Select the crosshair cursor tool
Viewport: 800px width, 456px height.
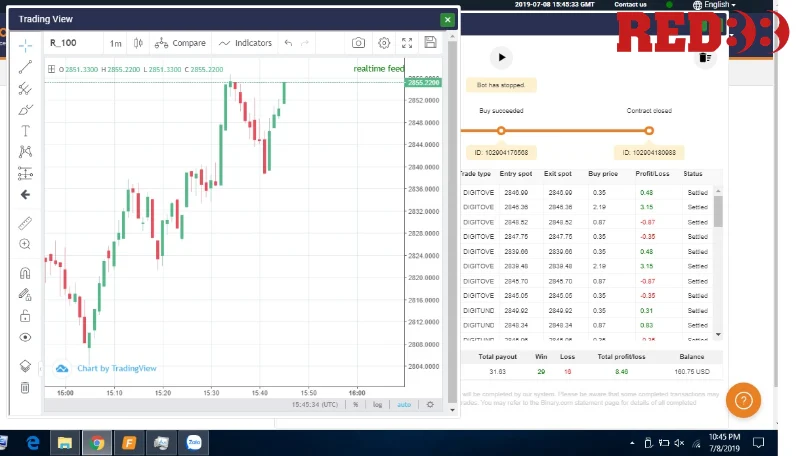(x=26, y=46)
